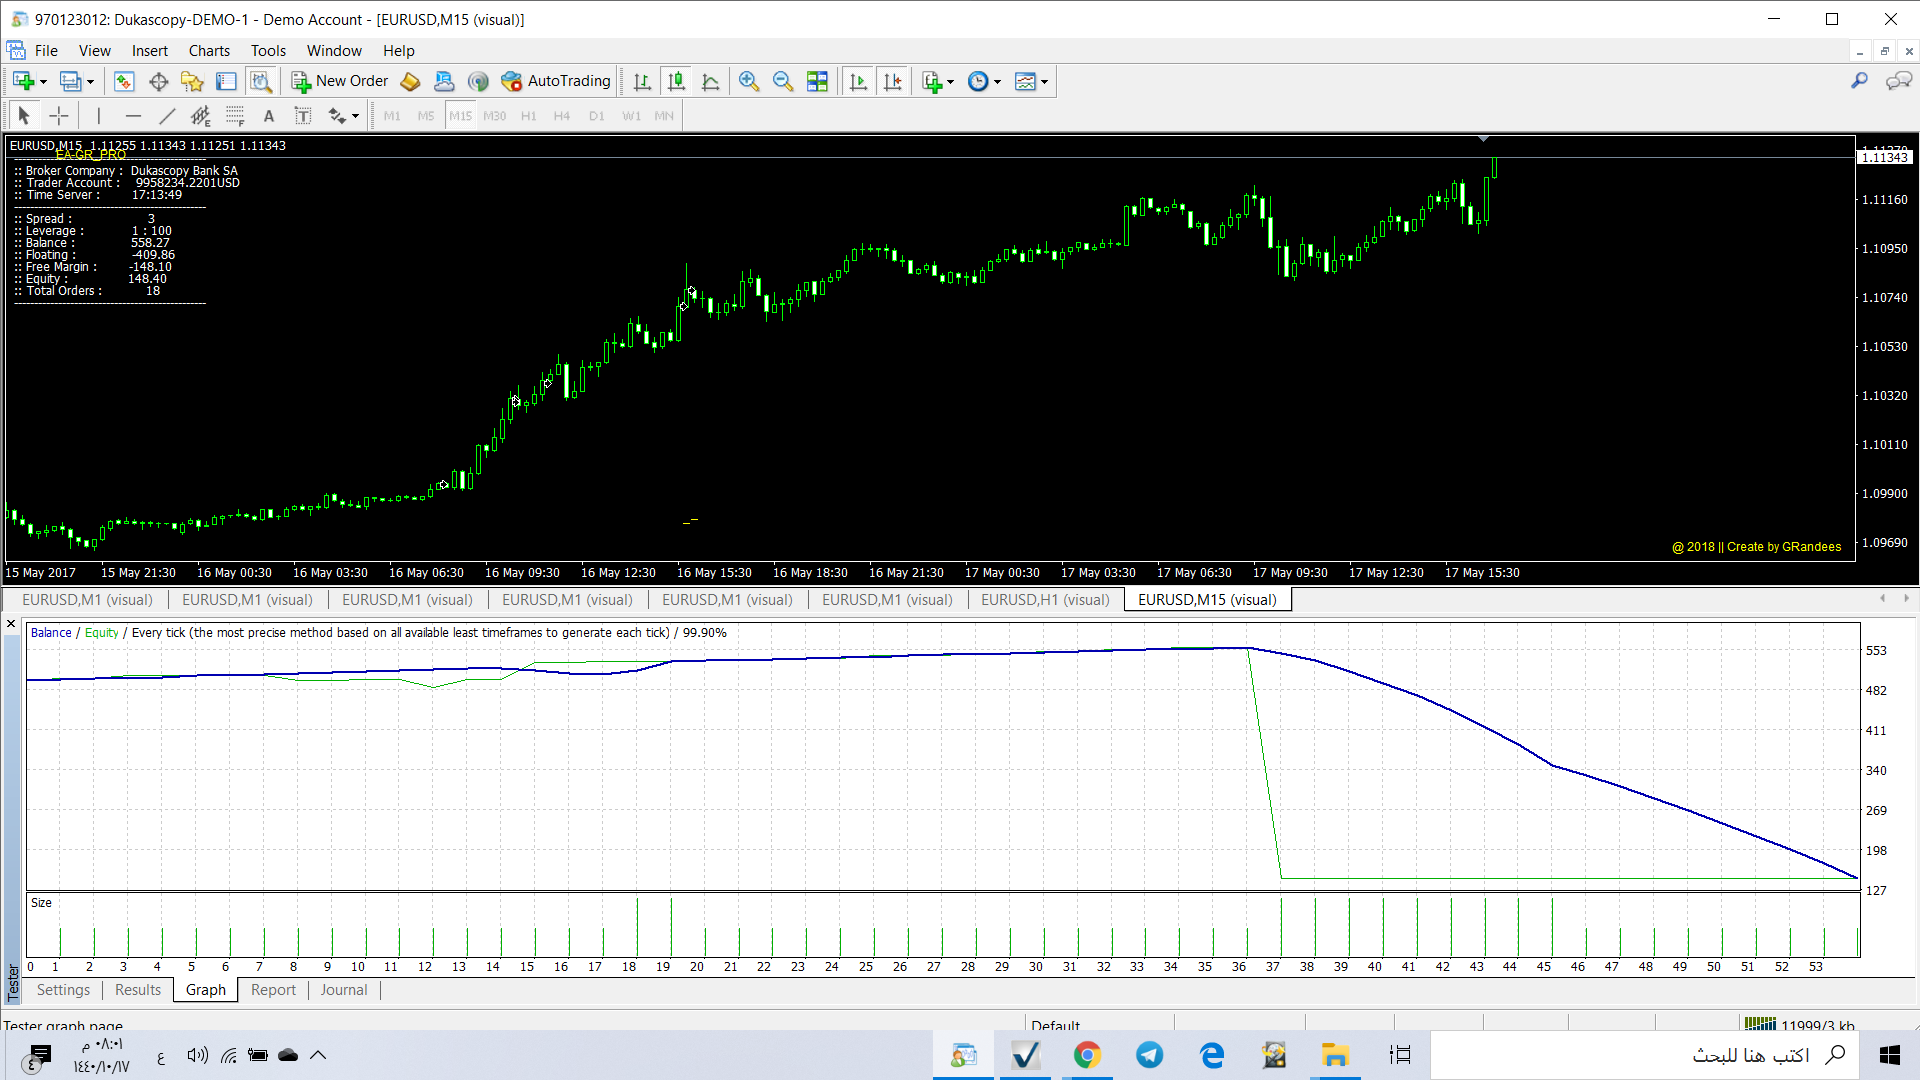Select the Crosshair cursor tool
1920x1080 pixels.
pos(59,116)
